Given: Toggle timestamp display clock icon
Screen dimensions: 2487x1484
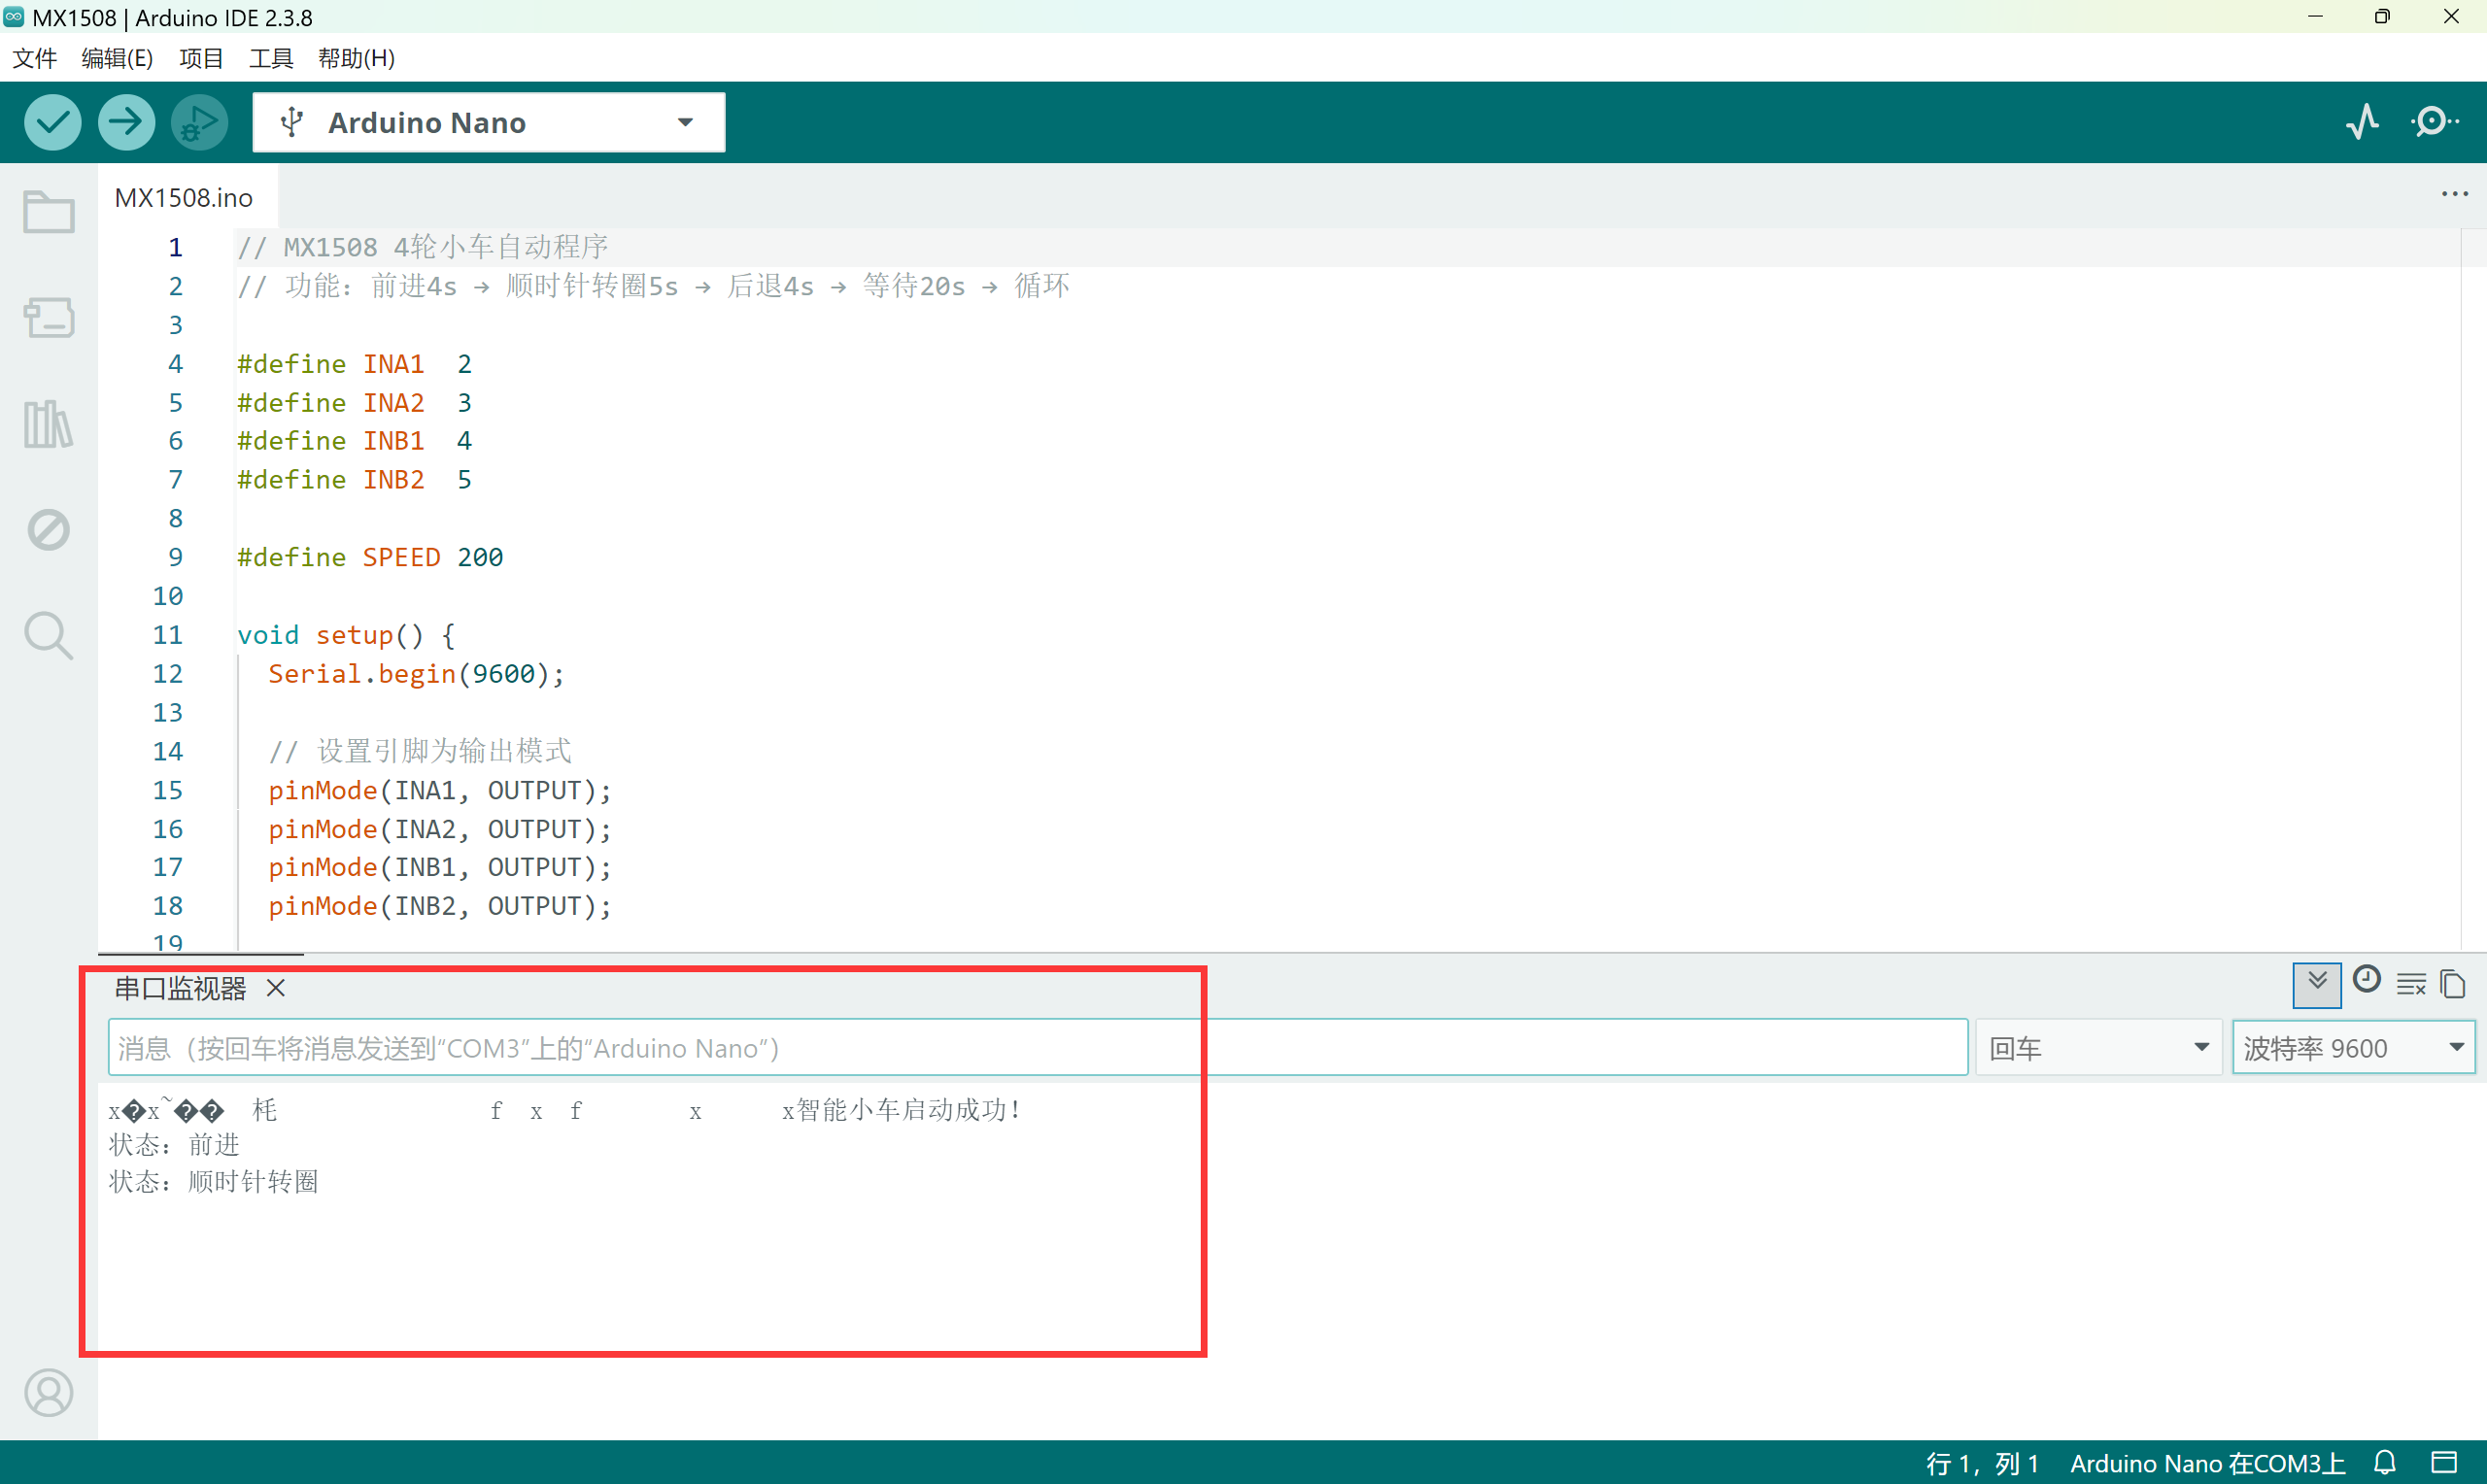Looking at the screenshot, I should pyautogui.click(x=2366, y=980).
